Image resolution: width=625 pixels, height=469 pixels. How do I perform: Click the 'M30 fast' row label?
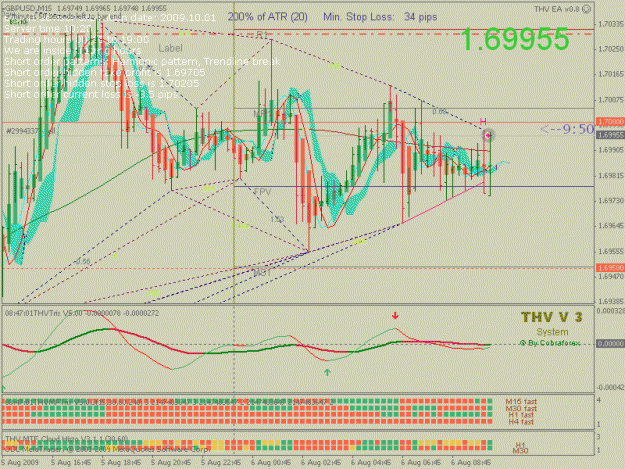click(521, 408)
